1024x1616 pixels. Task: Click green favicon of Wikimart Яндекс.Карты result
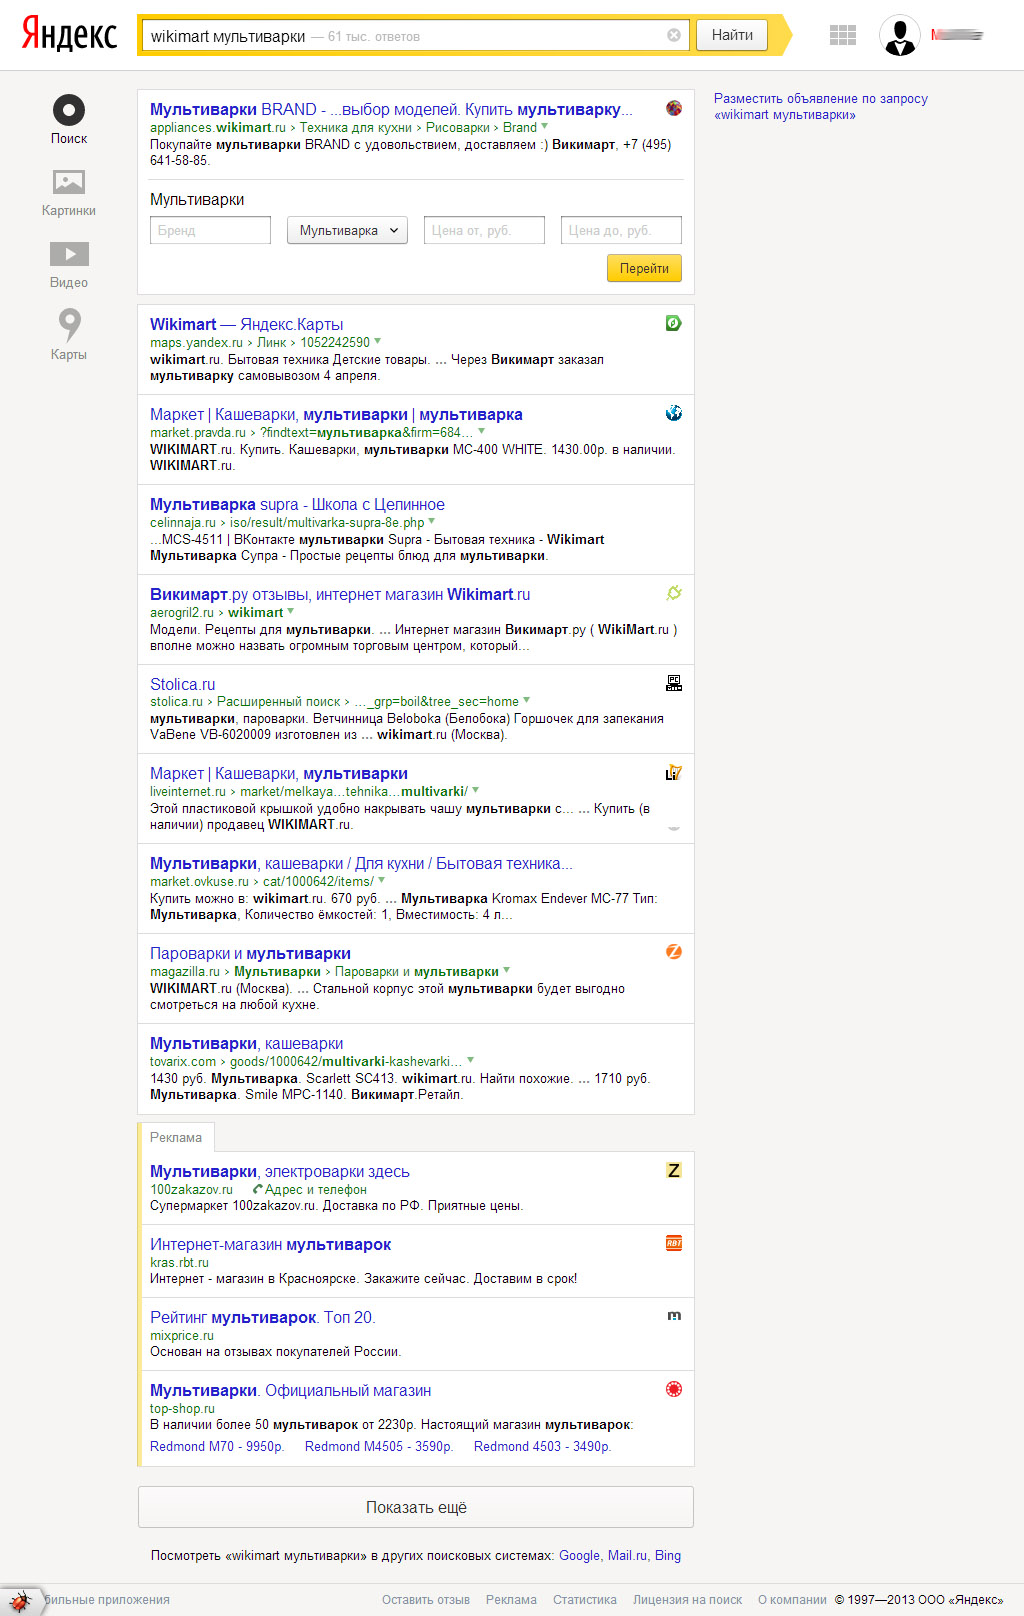tap(674, 323)
